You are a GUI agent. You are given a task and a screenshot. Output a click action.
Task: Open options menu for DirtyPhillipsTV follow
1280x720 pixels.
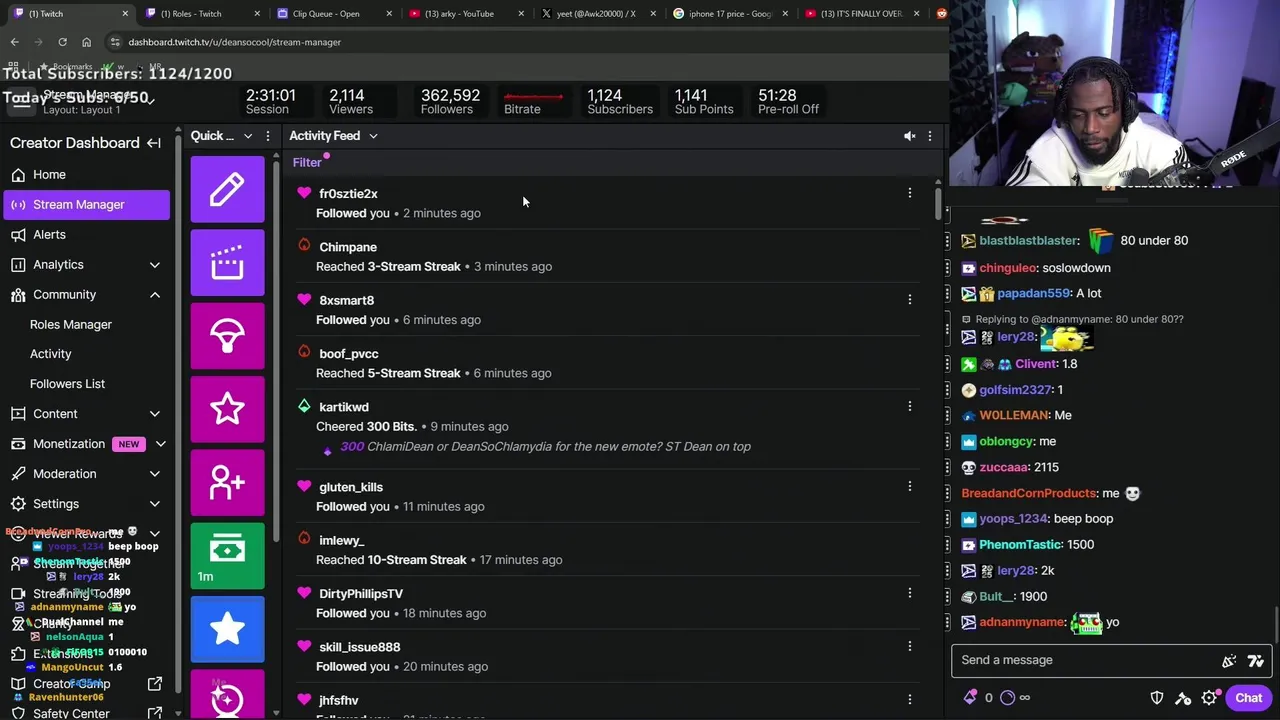(909, 593)
